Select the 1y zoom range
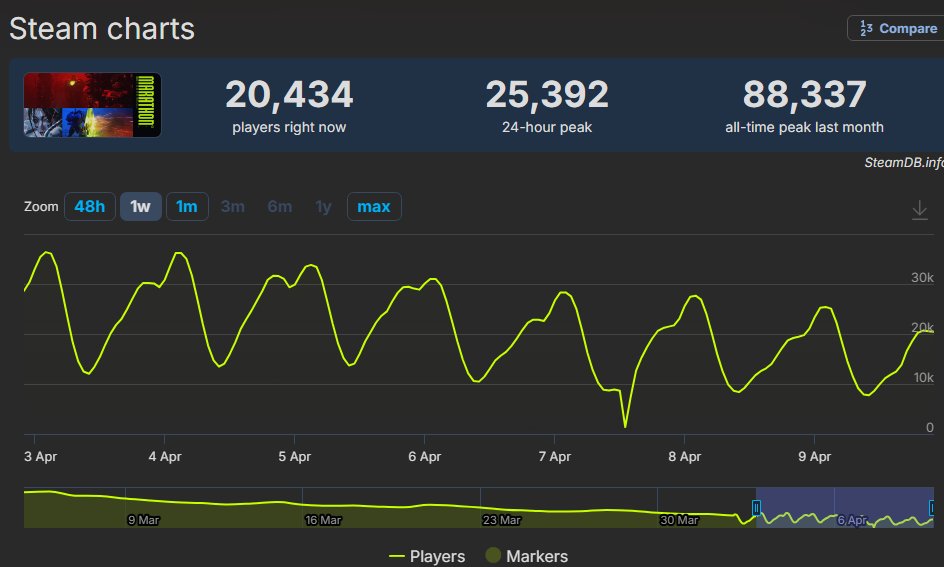This screenshot has width=944, height=567. 323,206
